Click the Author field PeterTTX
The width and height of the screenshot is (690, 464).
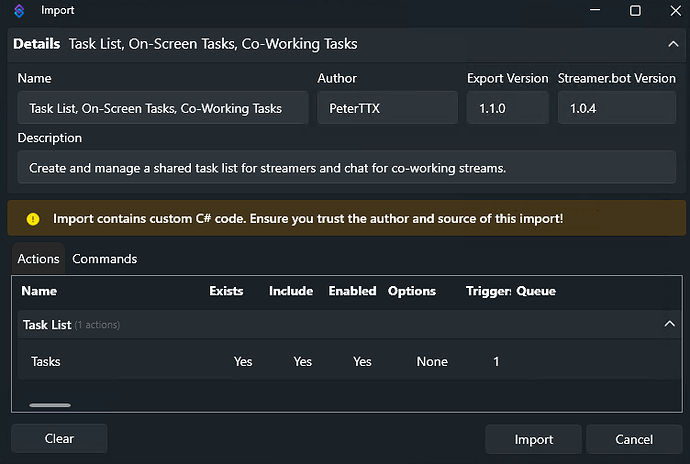tap(387, 108)
